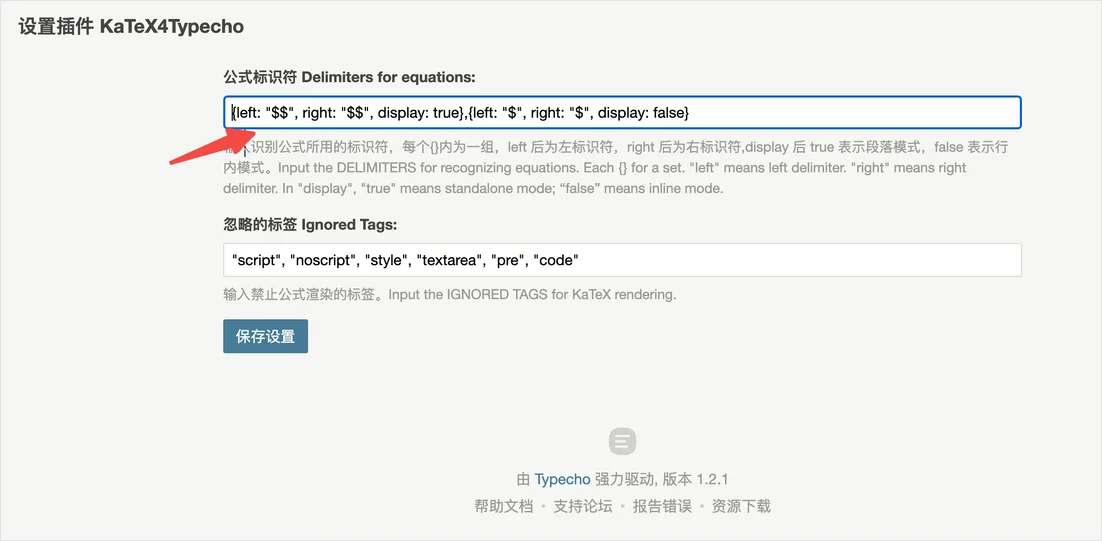Place cursor at "code" in Ignored Tags field

[x=555, y=261]
